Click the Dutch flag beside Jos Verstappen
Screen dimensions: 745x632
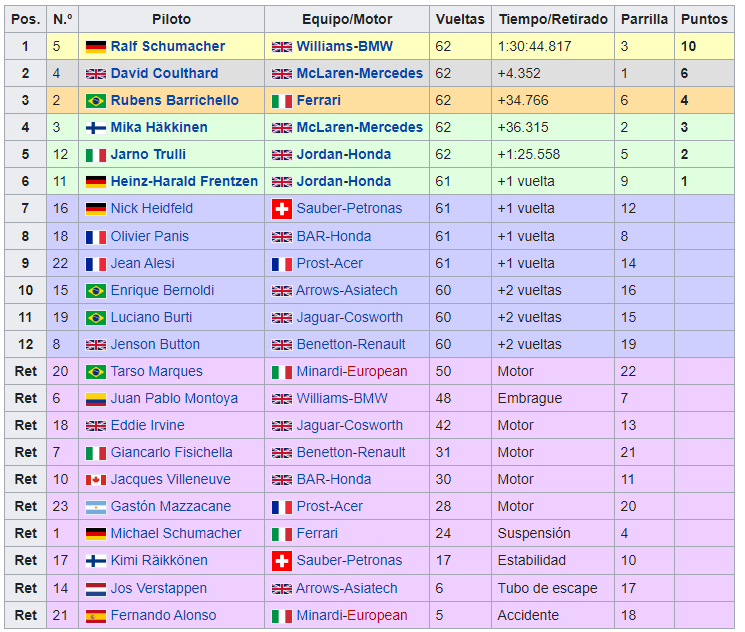pyautogui.click(x=96, y=588)
